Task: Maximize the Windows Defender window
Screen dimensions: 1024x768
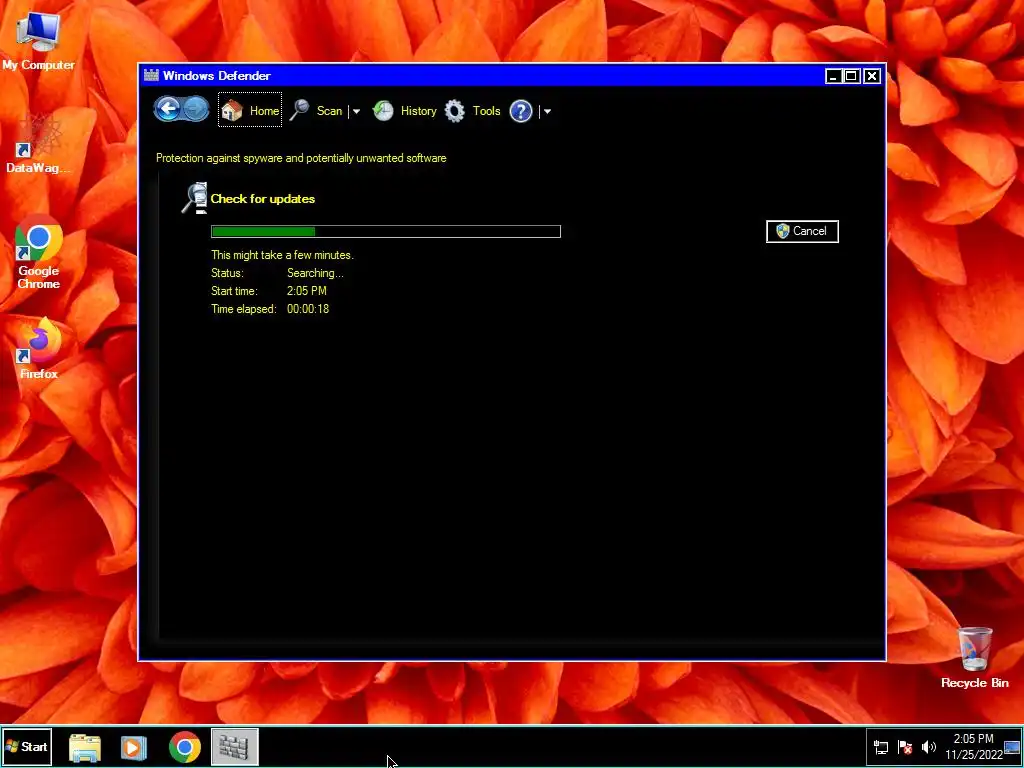Action: point(852,76)
